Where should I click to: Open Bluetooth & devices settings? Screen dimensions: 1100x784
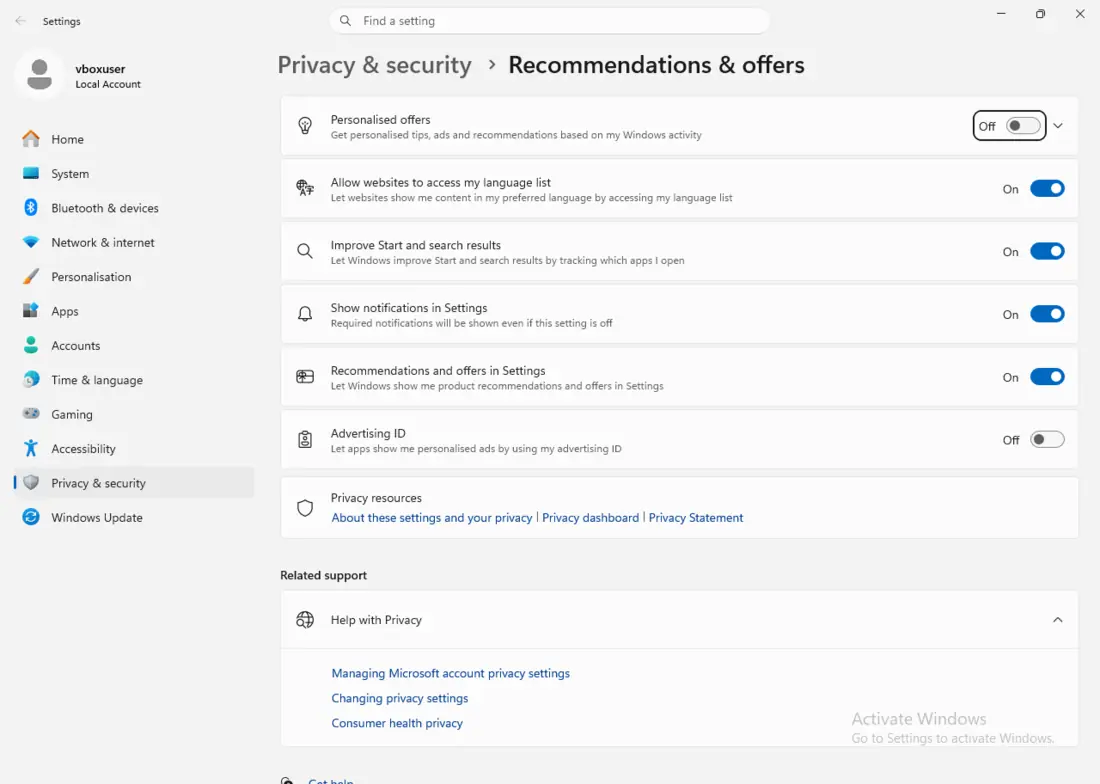pos(134,208)
